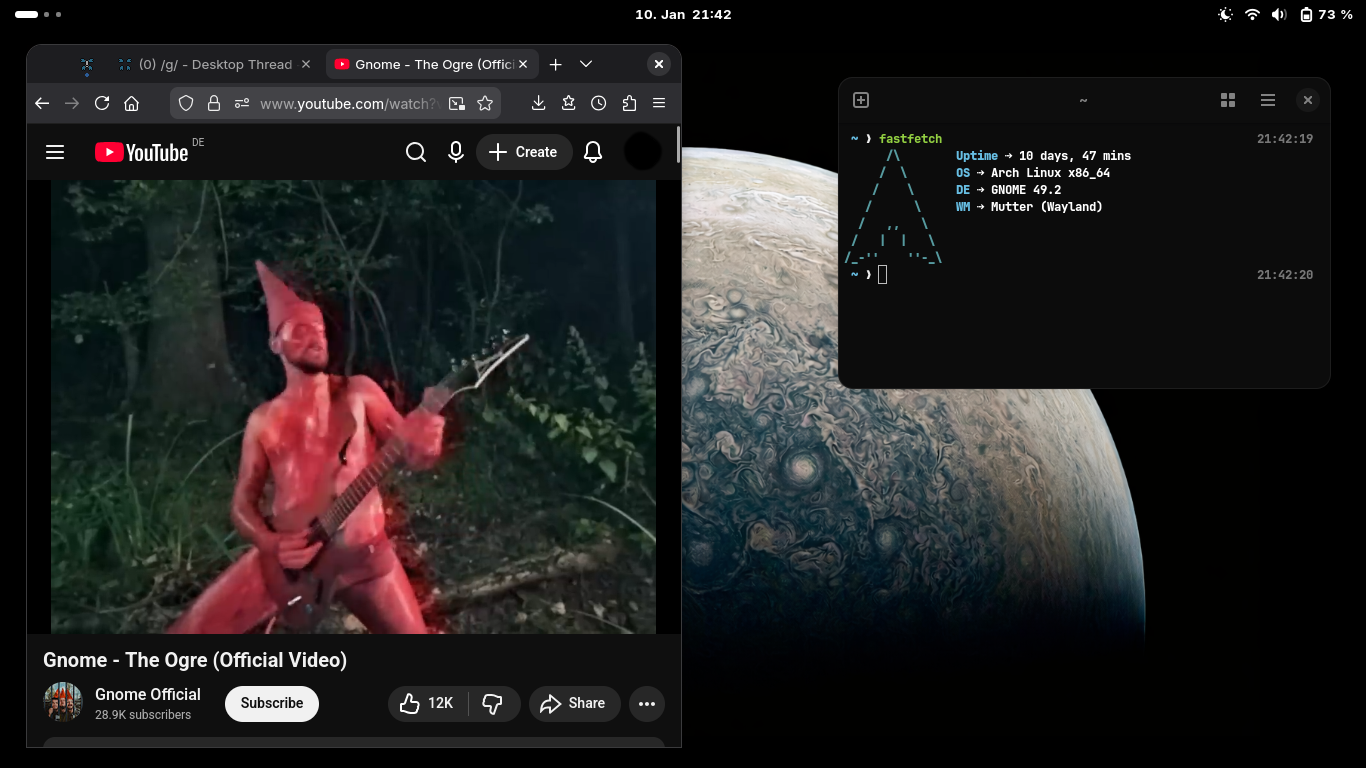Like the video with 12K likes

click(x=426, y=703)
